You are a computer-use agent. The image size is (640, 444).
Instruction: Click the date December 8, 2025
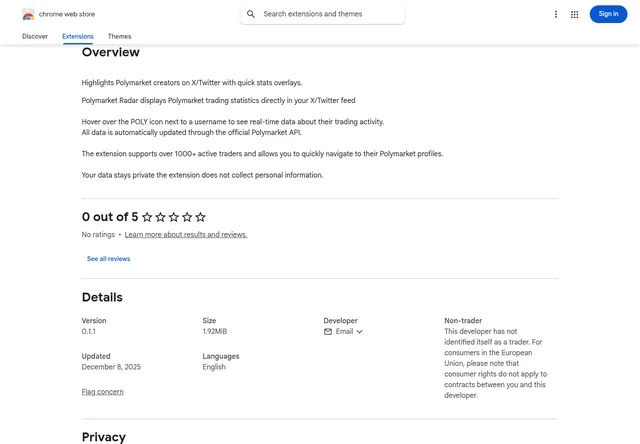(111, 367)
